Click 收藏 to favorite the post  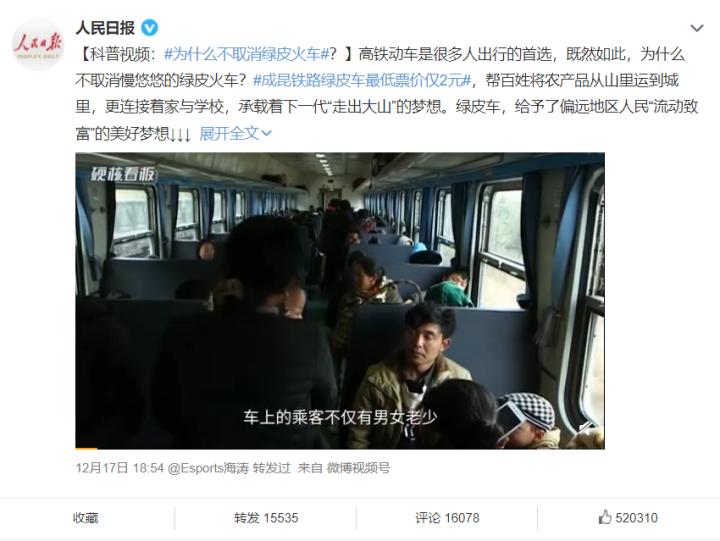coord(85,518)
